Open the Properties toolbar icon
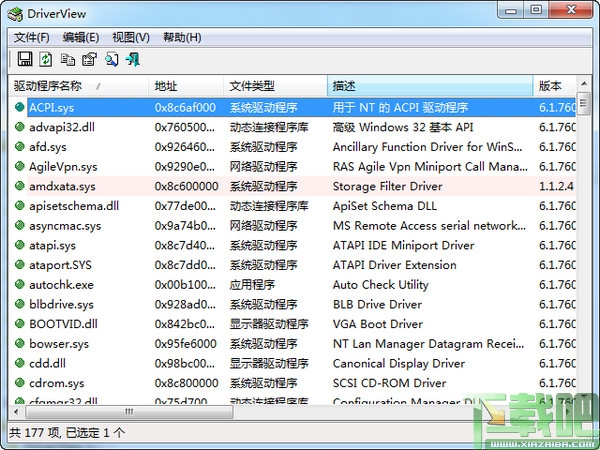Viewport: 600px width, 450px height. coord(90,59)
